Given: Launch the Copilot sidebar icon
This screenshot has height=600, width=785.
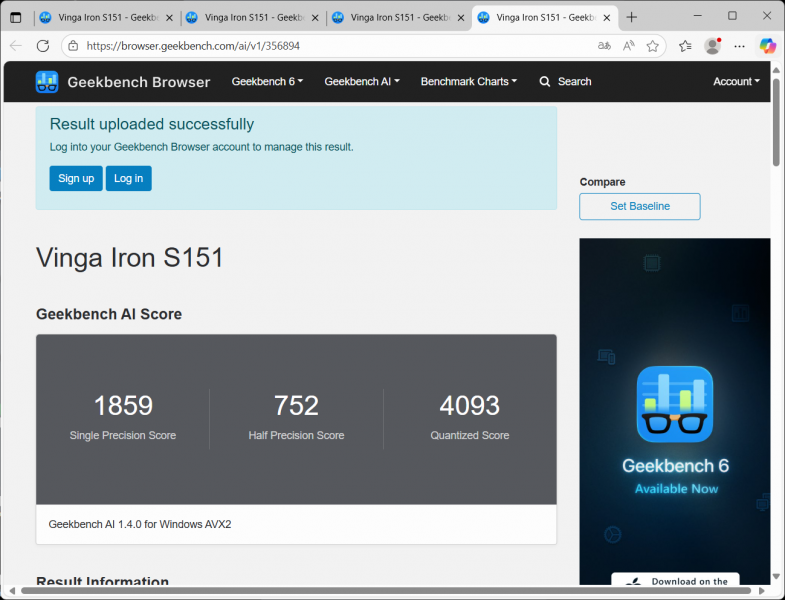Looking at the screenshot, I should pyautogui.click(x=767, y=46).
